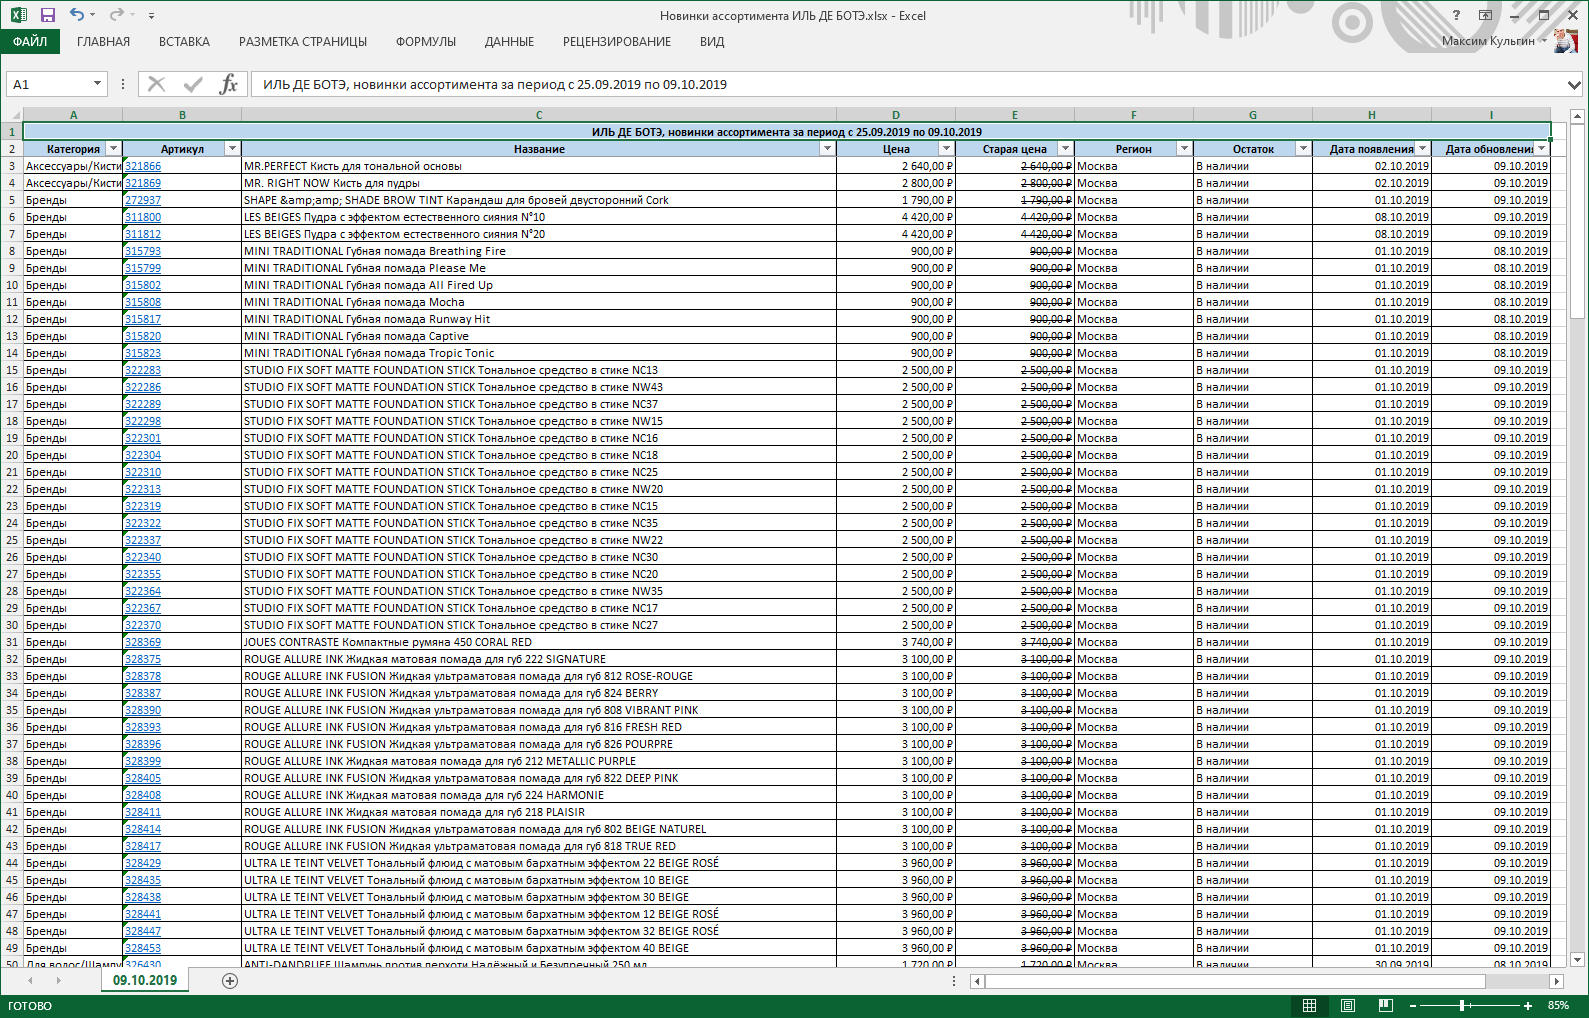Open the Цена filter dropdown
The height and width of the screenshot is (1018, 1589).
click(946, 149)
